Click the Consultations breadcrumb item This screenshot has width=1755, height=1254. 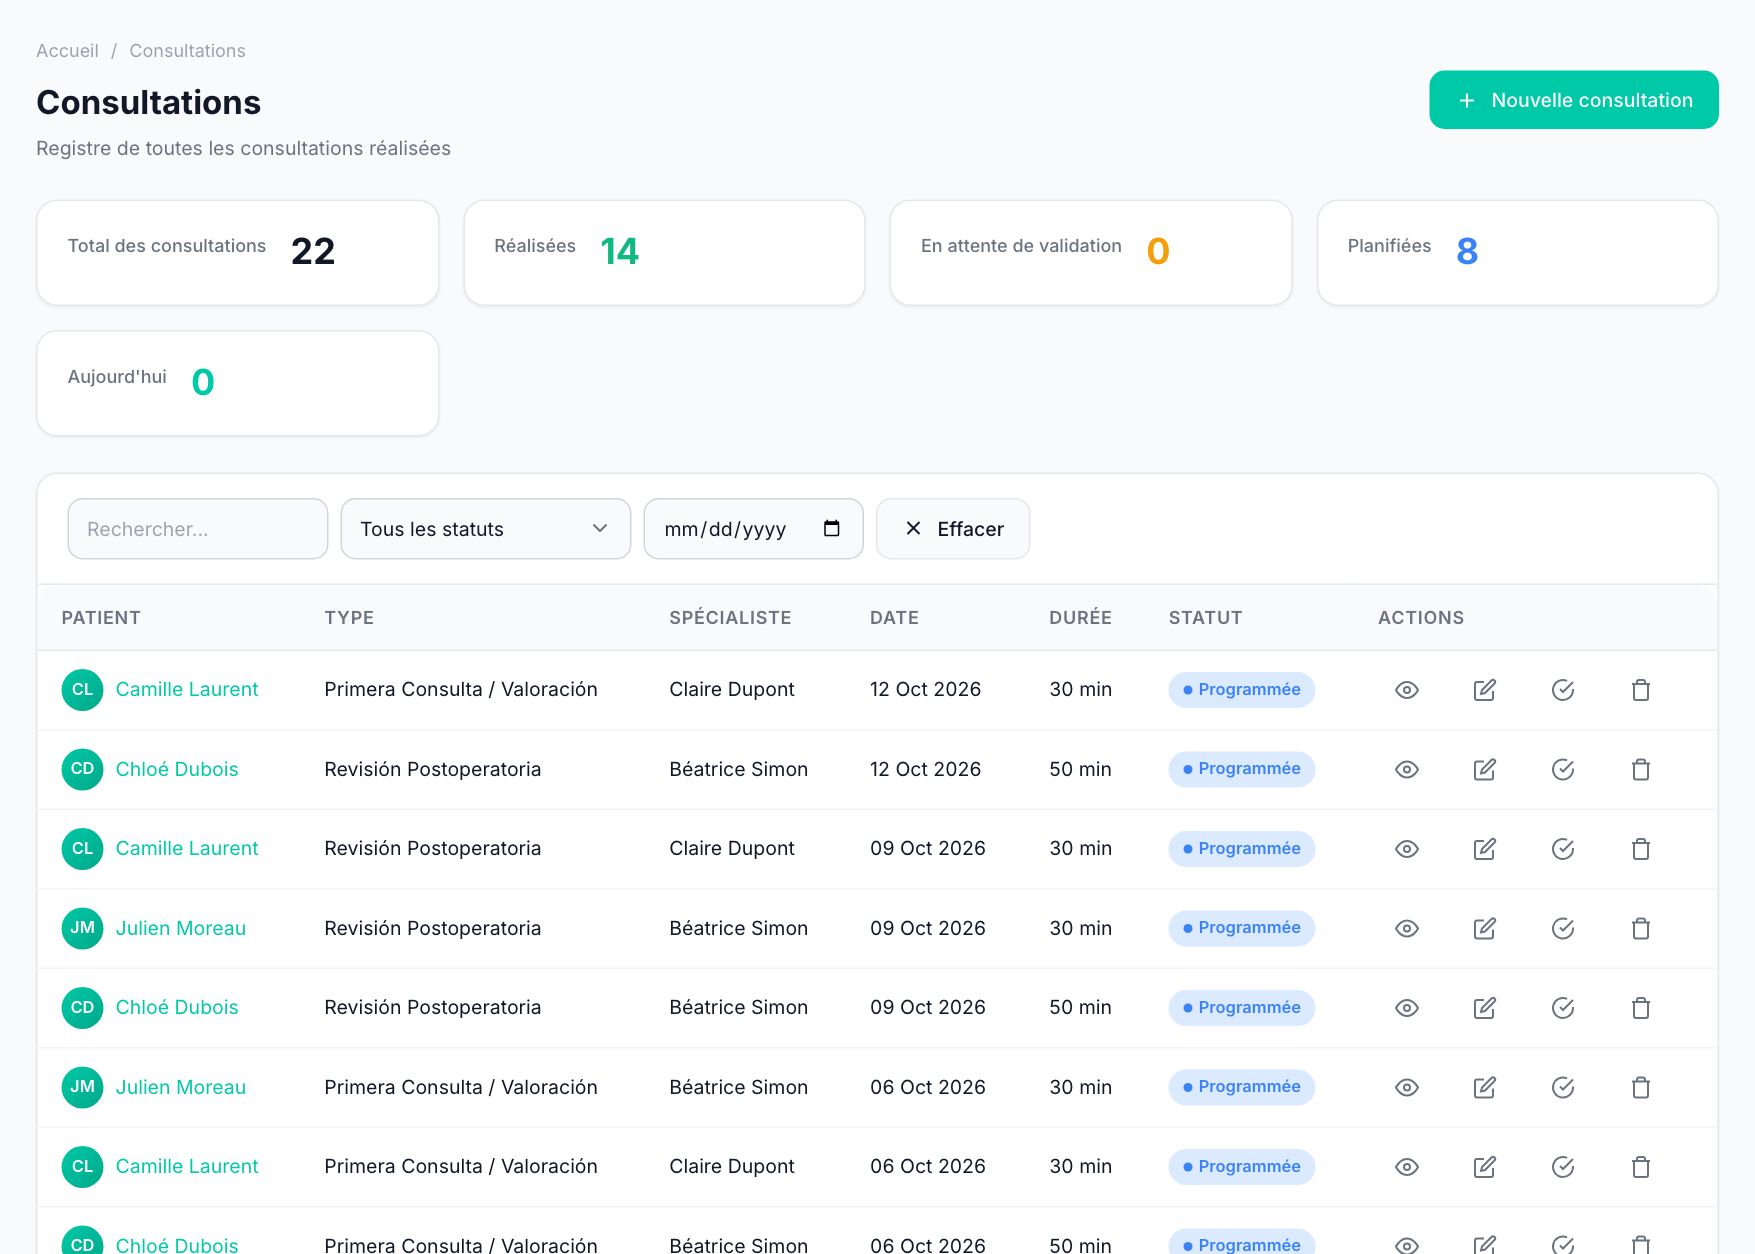pos(187,51)
